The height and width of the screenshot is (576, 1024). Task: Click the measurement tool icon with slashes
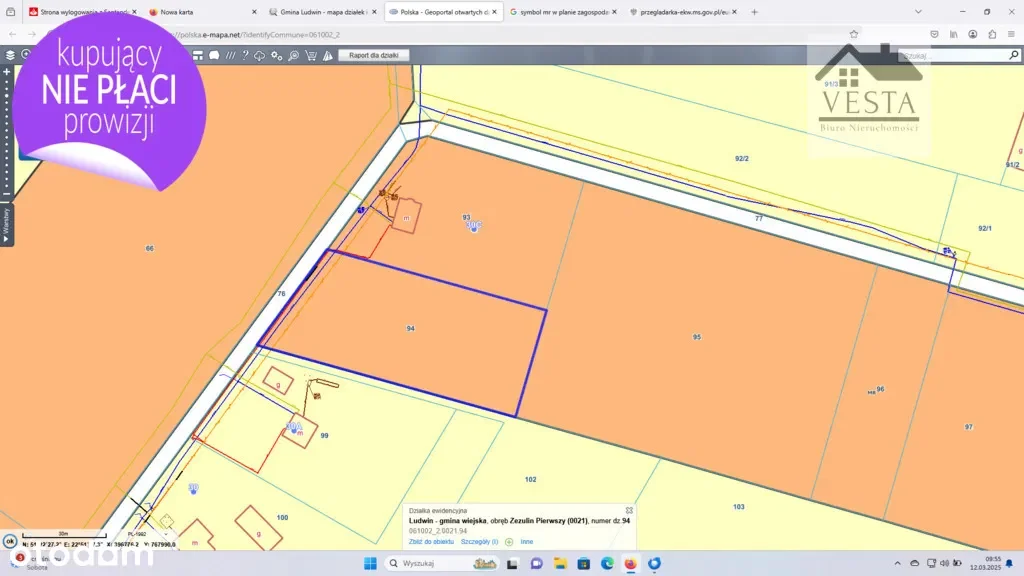coord(230,55)
